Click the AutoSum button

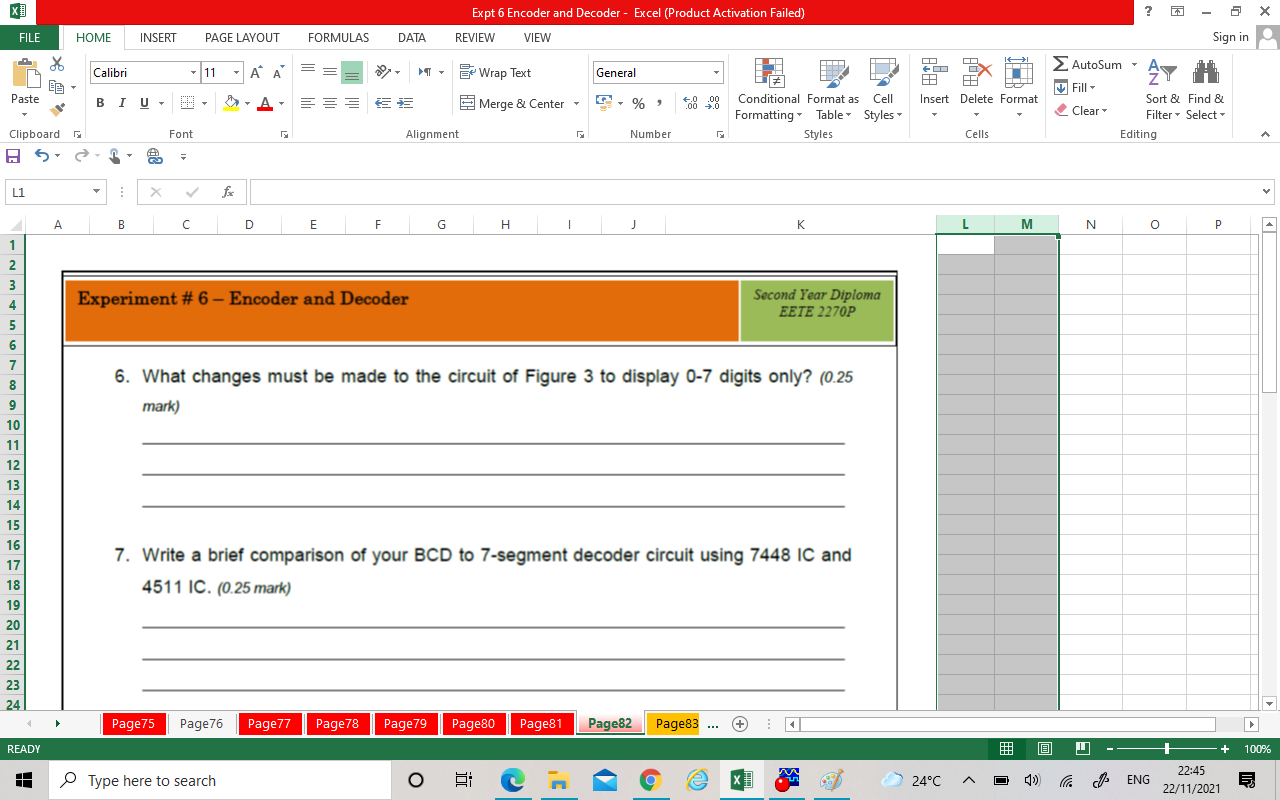tap(1090, 64)
